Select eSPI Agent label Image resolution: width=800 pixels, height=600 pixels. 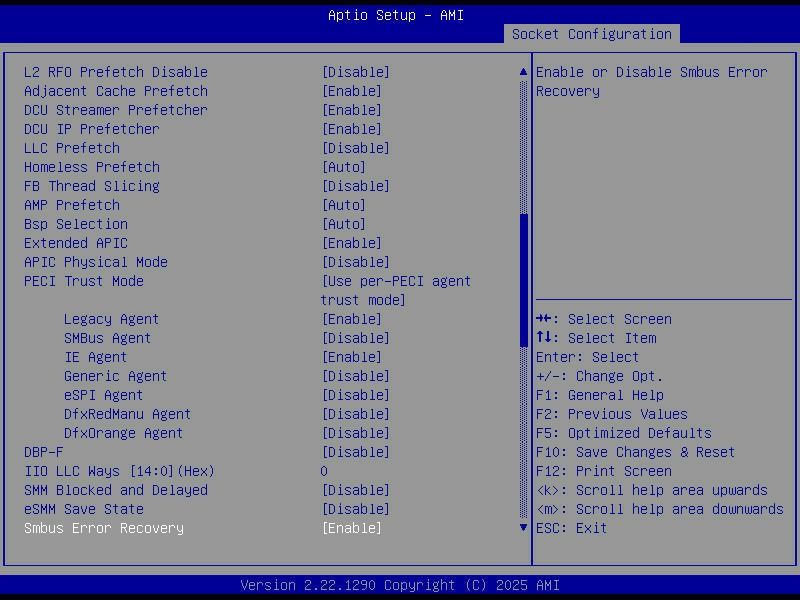pos(103,395)
